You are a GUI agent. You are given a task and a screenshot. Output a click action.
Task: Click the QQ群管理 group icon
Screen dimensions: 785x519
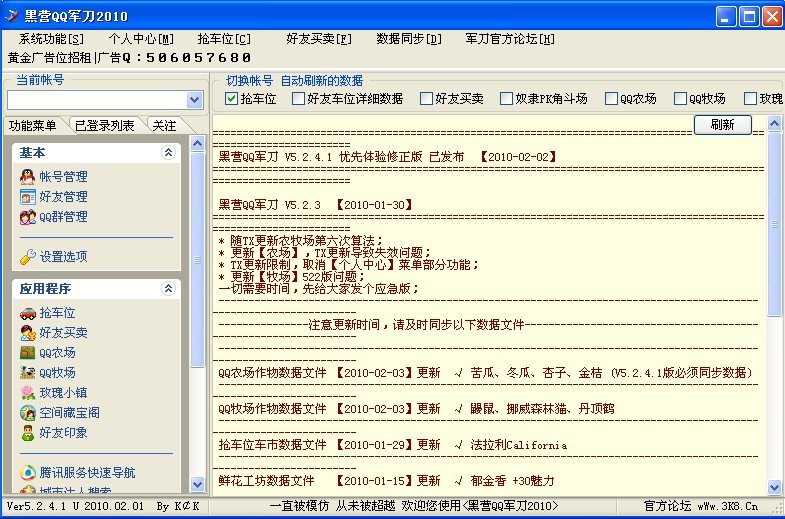[28, 217]
